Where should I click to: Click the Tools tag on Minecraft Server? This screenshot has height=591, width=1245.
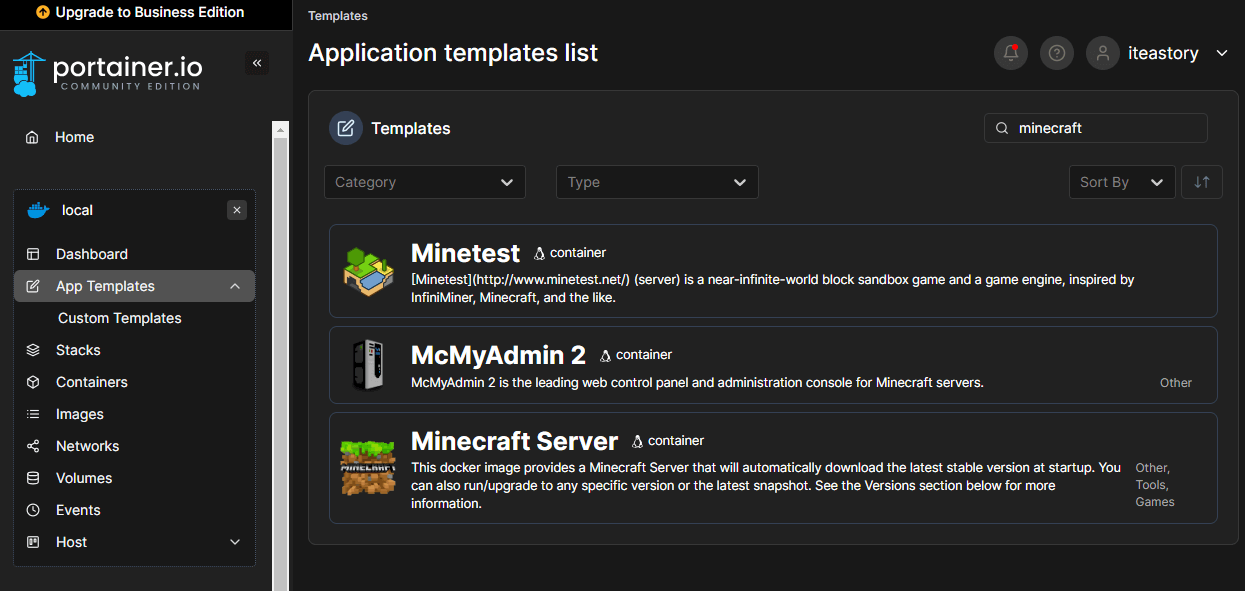(x=1152, y=485)
